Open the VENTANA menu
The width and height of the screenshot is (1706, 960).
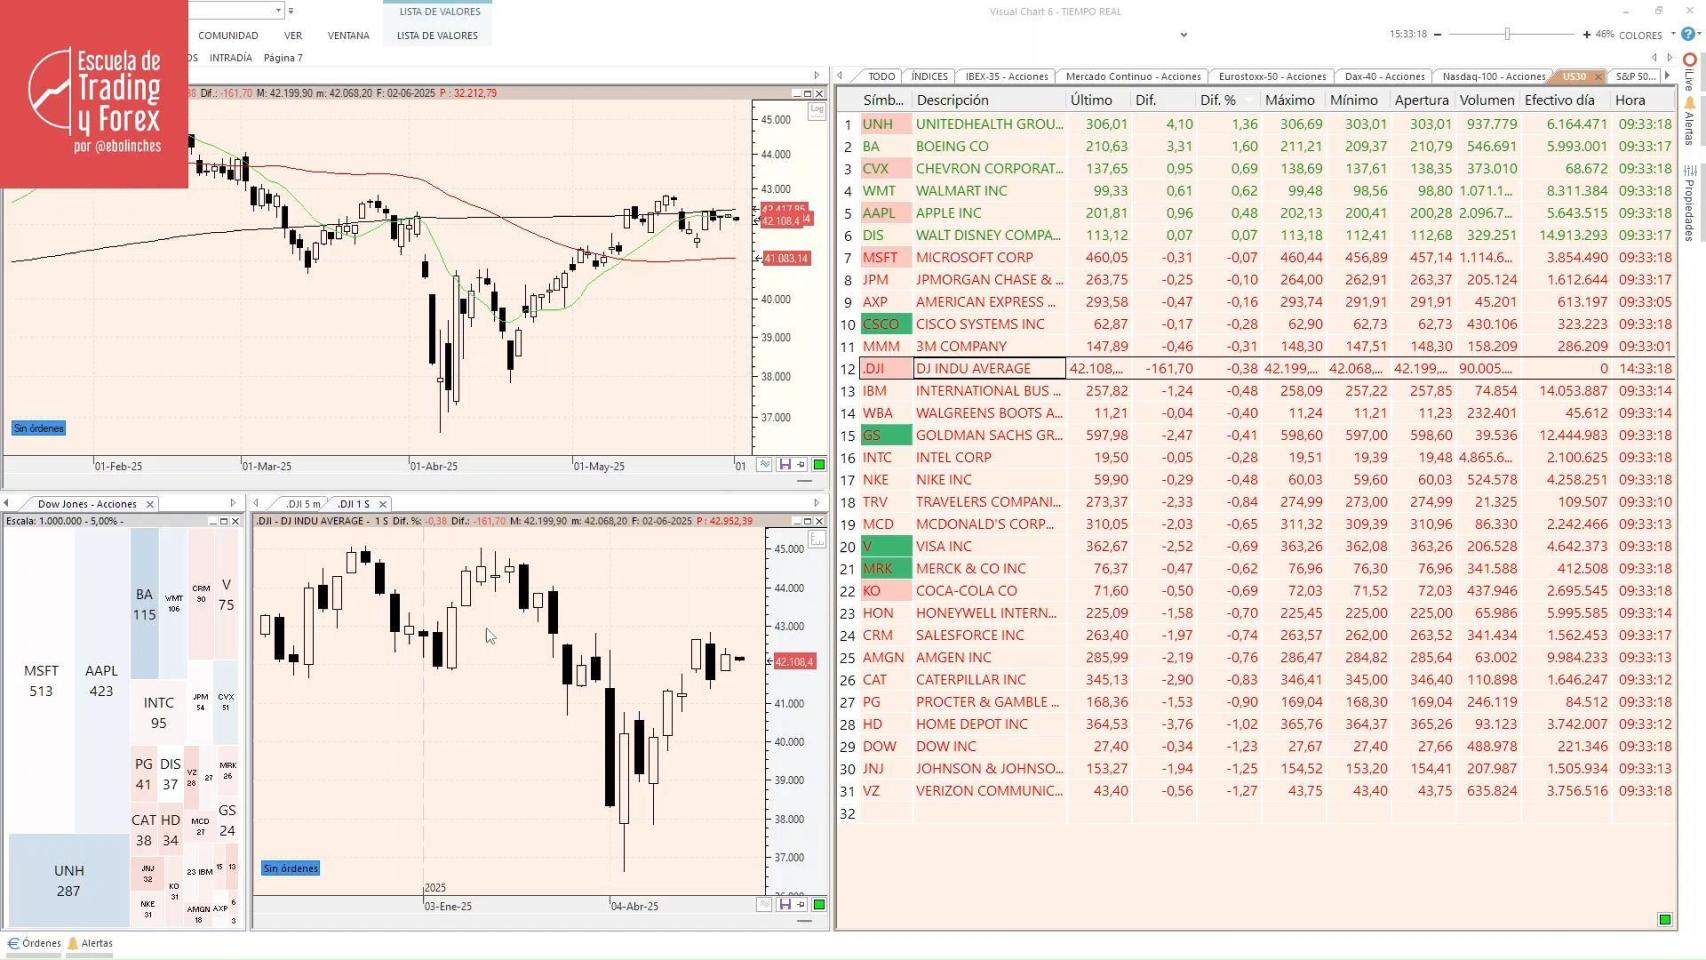coord(348,34)
